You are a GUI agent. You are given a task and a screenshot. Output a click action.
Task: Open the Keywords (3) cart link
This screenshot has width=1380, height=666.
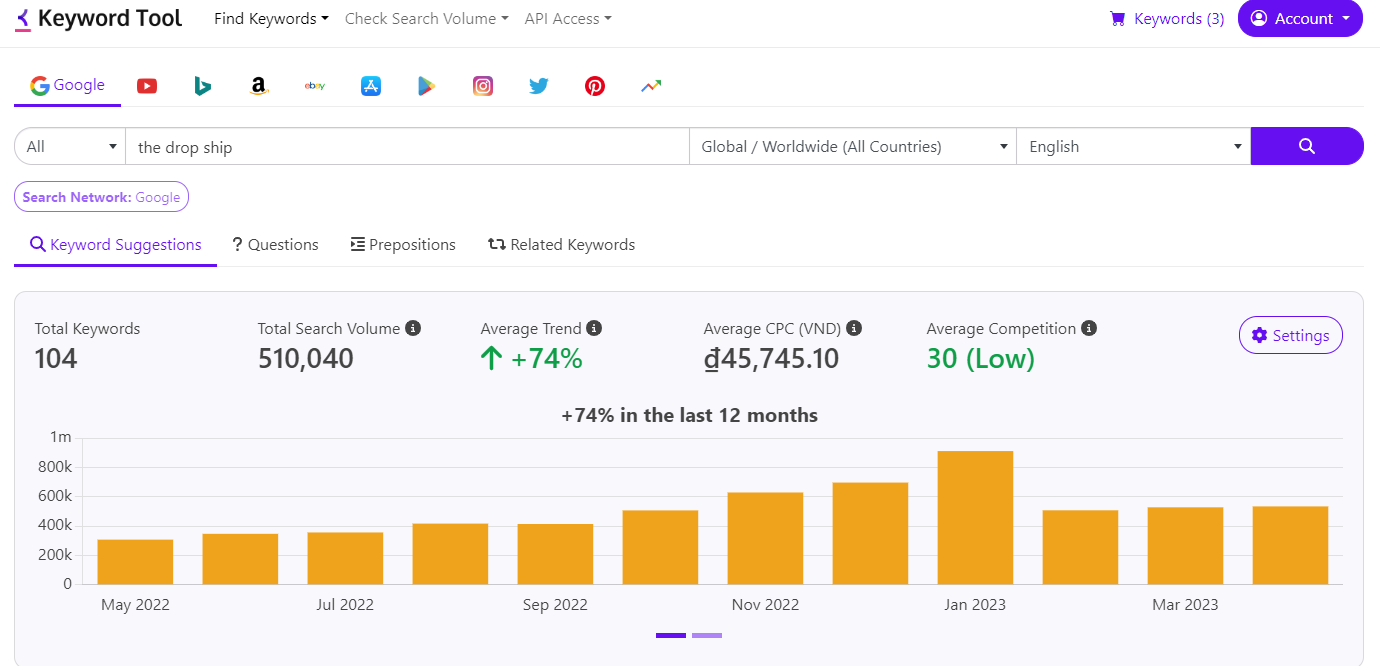(1167, 19)
